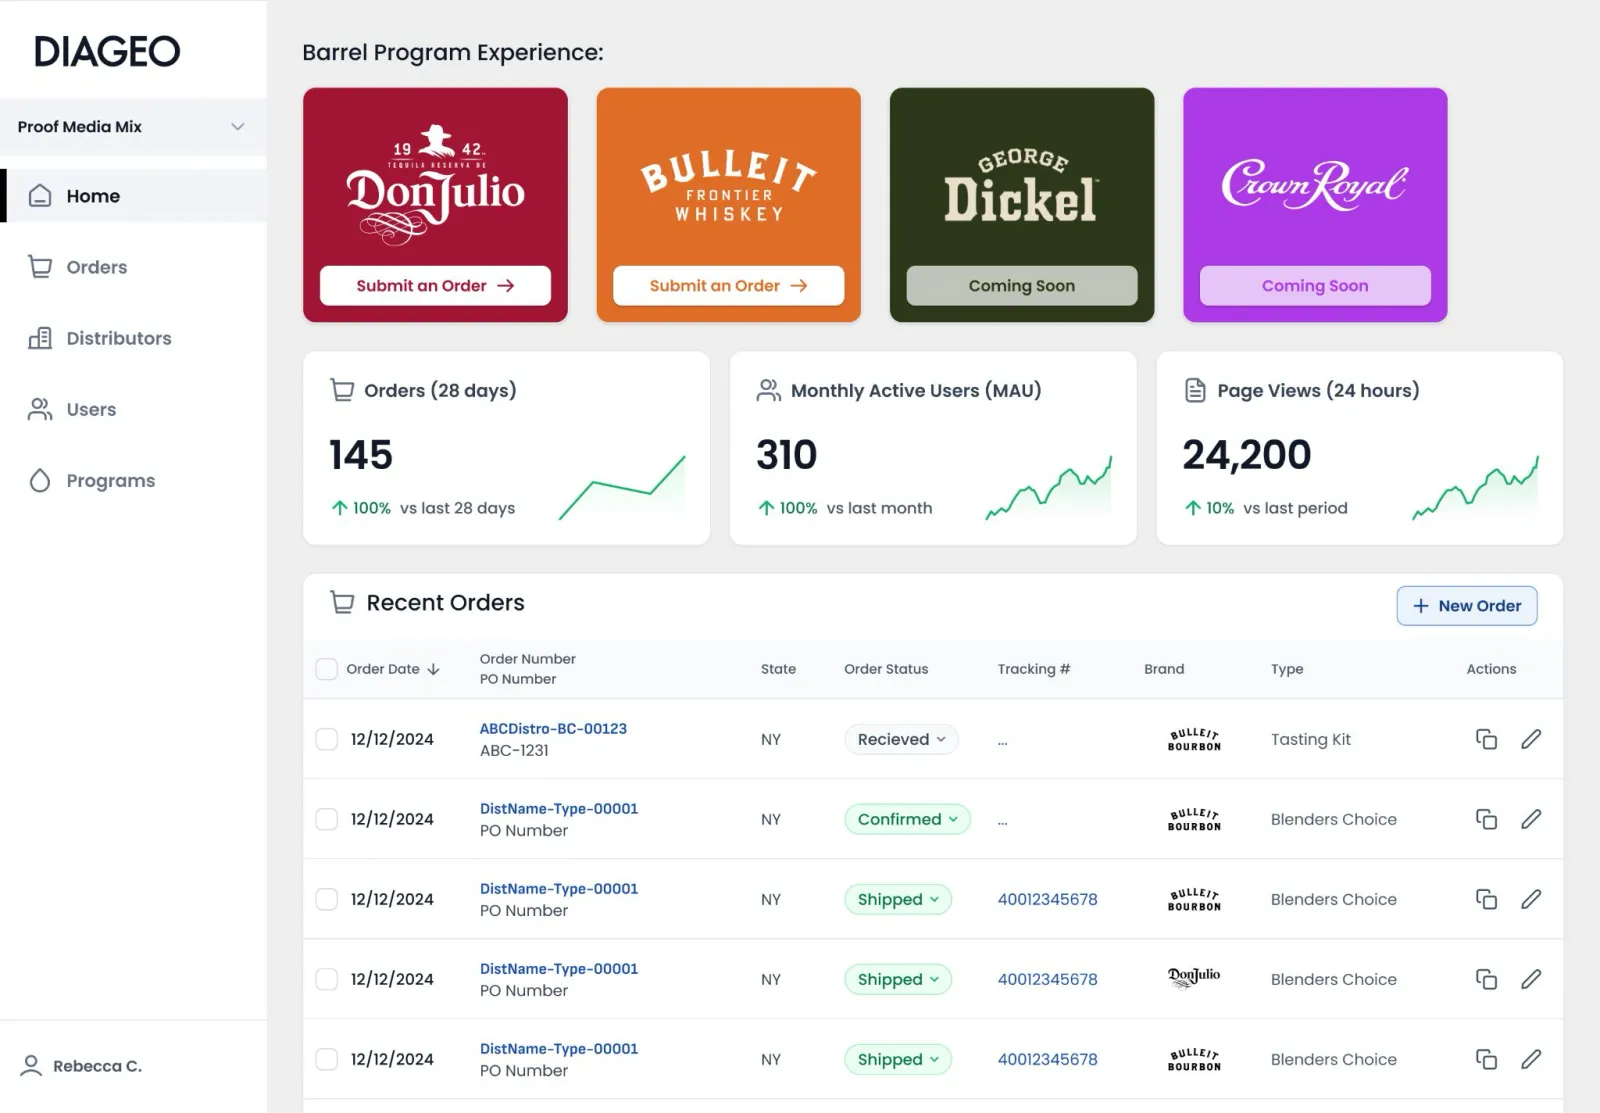The height and width of the screenshot is (1113, 1600).
Task: Open the Programs droplet icon in sidebar
Action: (40, 481)
